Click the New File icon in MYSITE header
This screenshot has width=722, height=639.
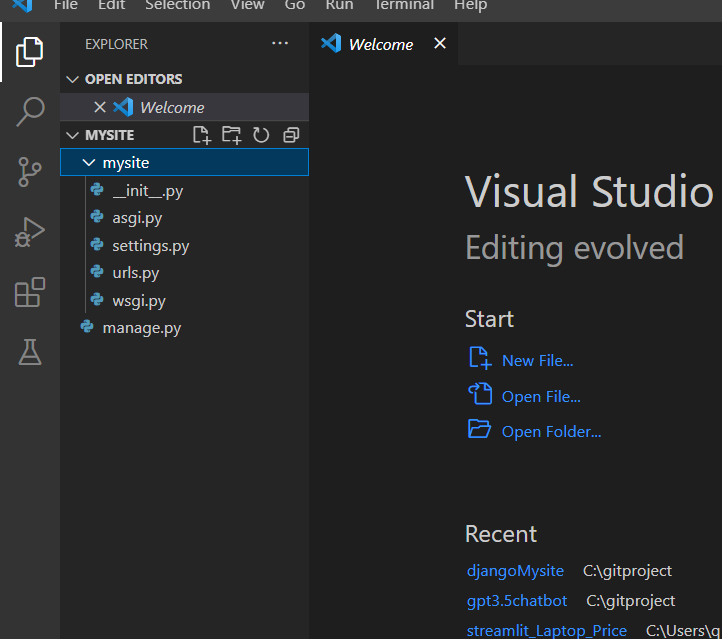pyautogui.click(x=202, y=135)
